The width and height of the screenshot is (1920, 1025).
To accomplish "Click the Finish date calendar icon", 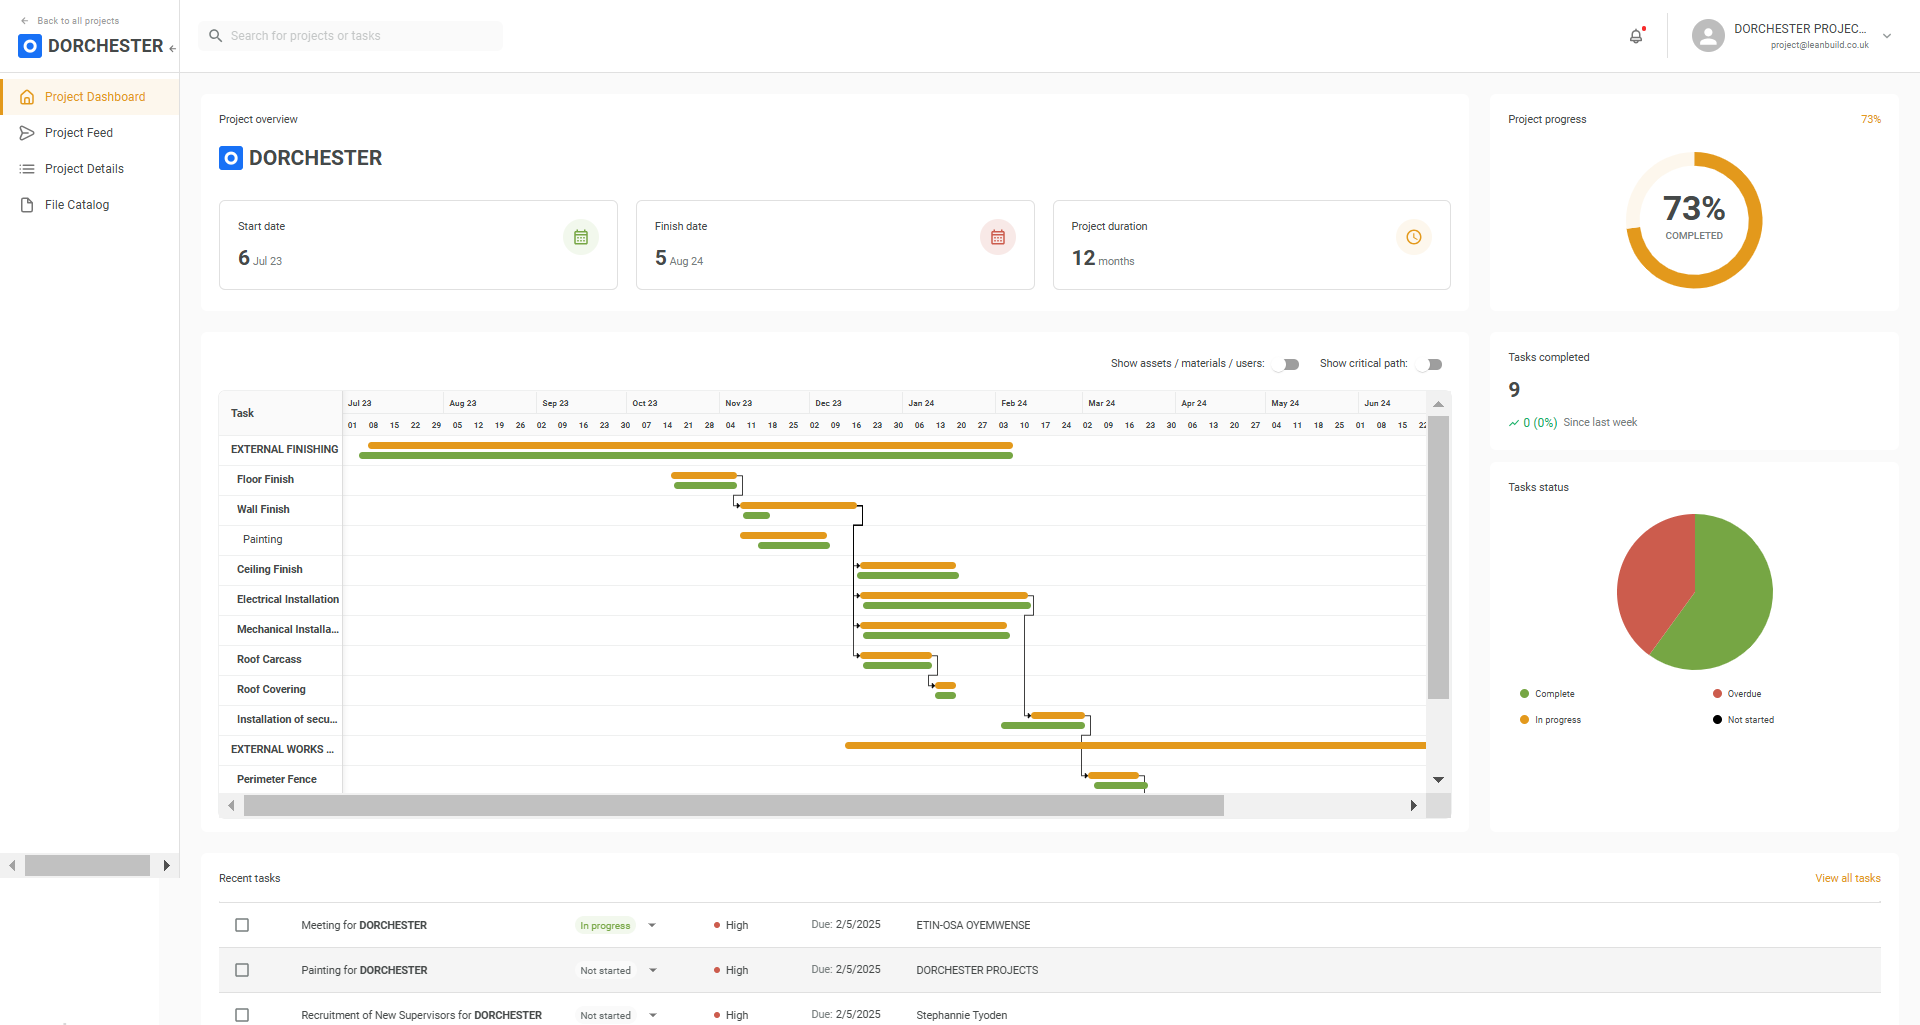I will click(x=997, y=237).
